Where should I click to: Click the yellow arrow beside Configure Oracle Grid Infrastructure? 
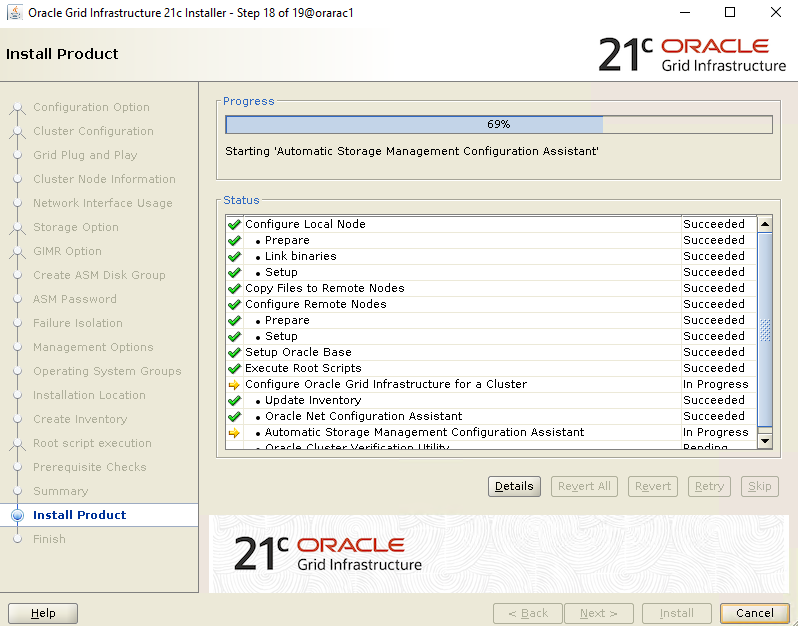(x=234, y=385)
